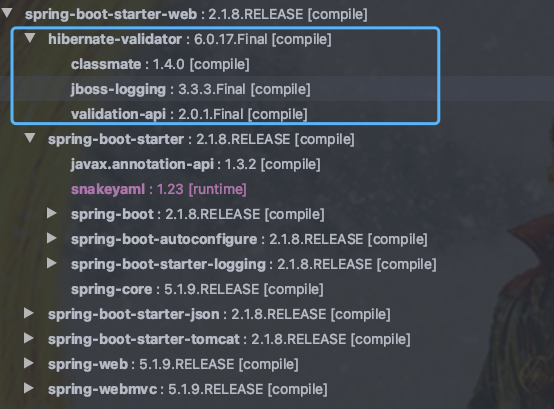Select spring-core 5.1.9.RELEASE entry
Screen dimensions: 554x409
[x=197, y=290]
